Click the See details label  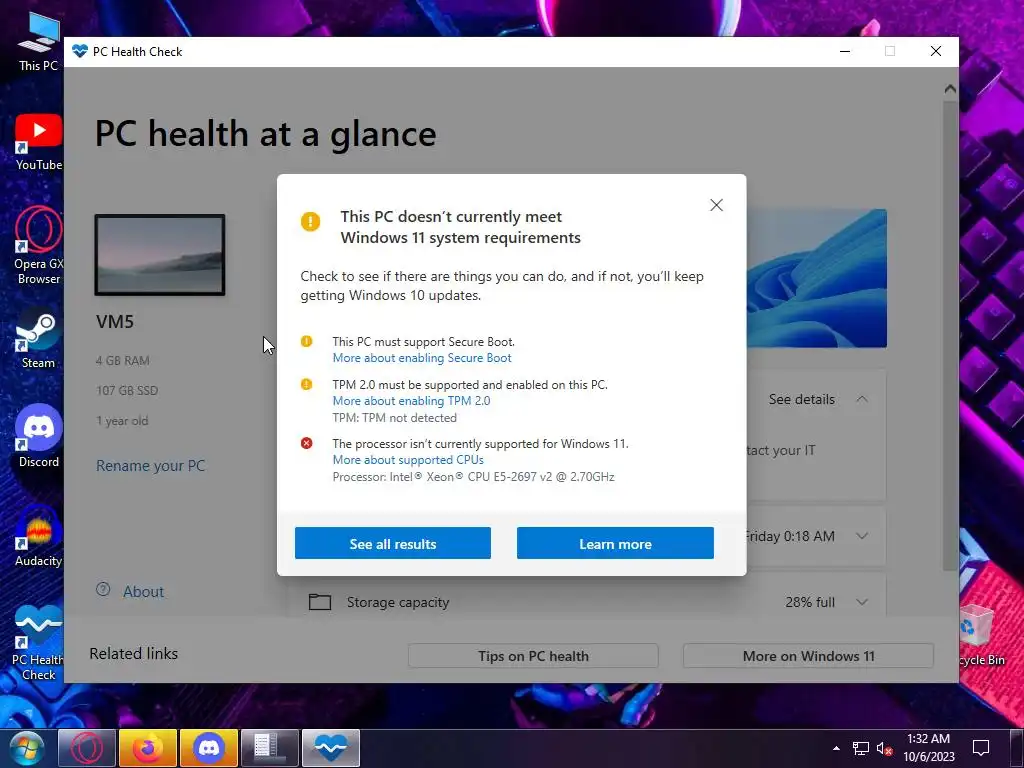pos(801,399)
